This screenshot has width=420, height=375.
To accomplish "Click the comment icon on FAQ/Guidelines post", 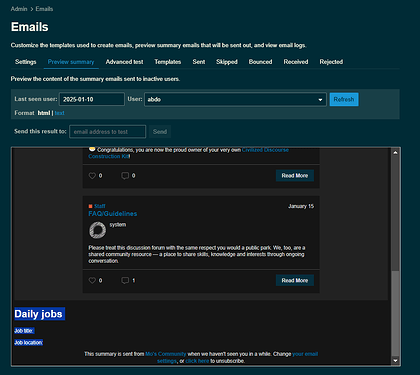I will 125,280.
